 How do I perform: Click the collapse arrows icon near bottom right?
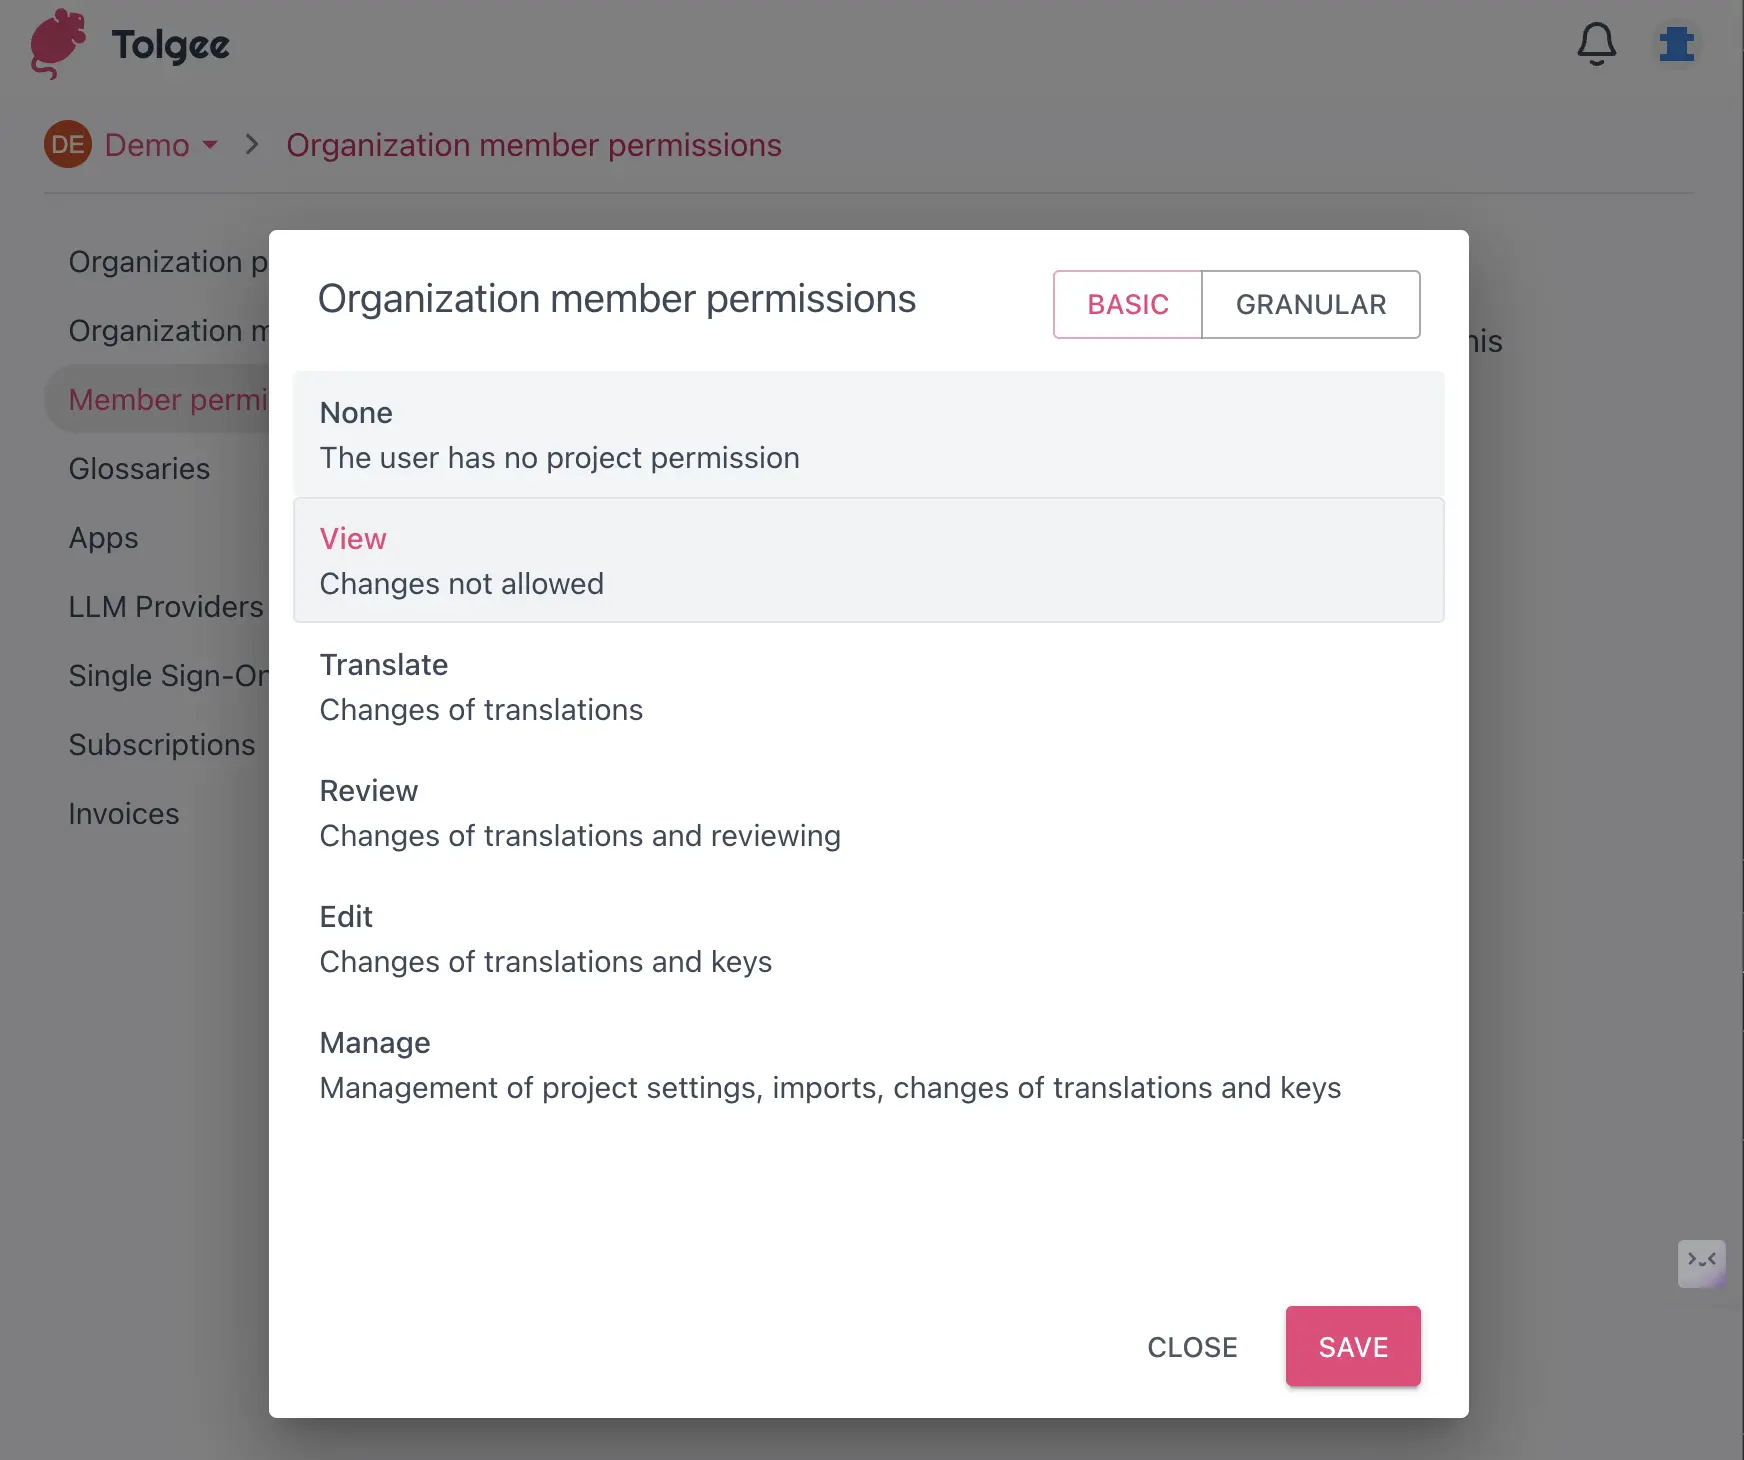(1702, 1263)
